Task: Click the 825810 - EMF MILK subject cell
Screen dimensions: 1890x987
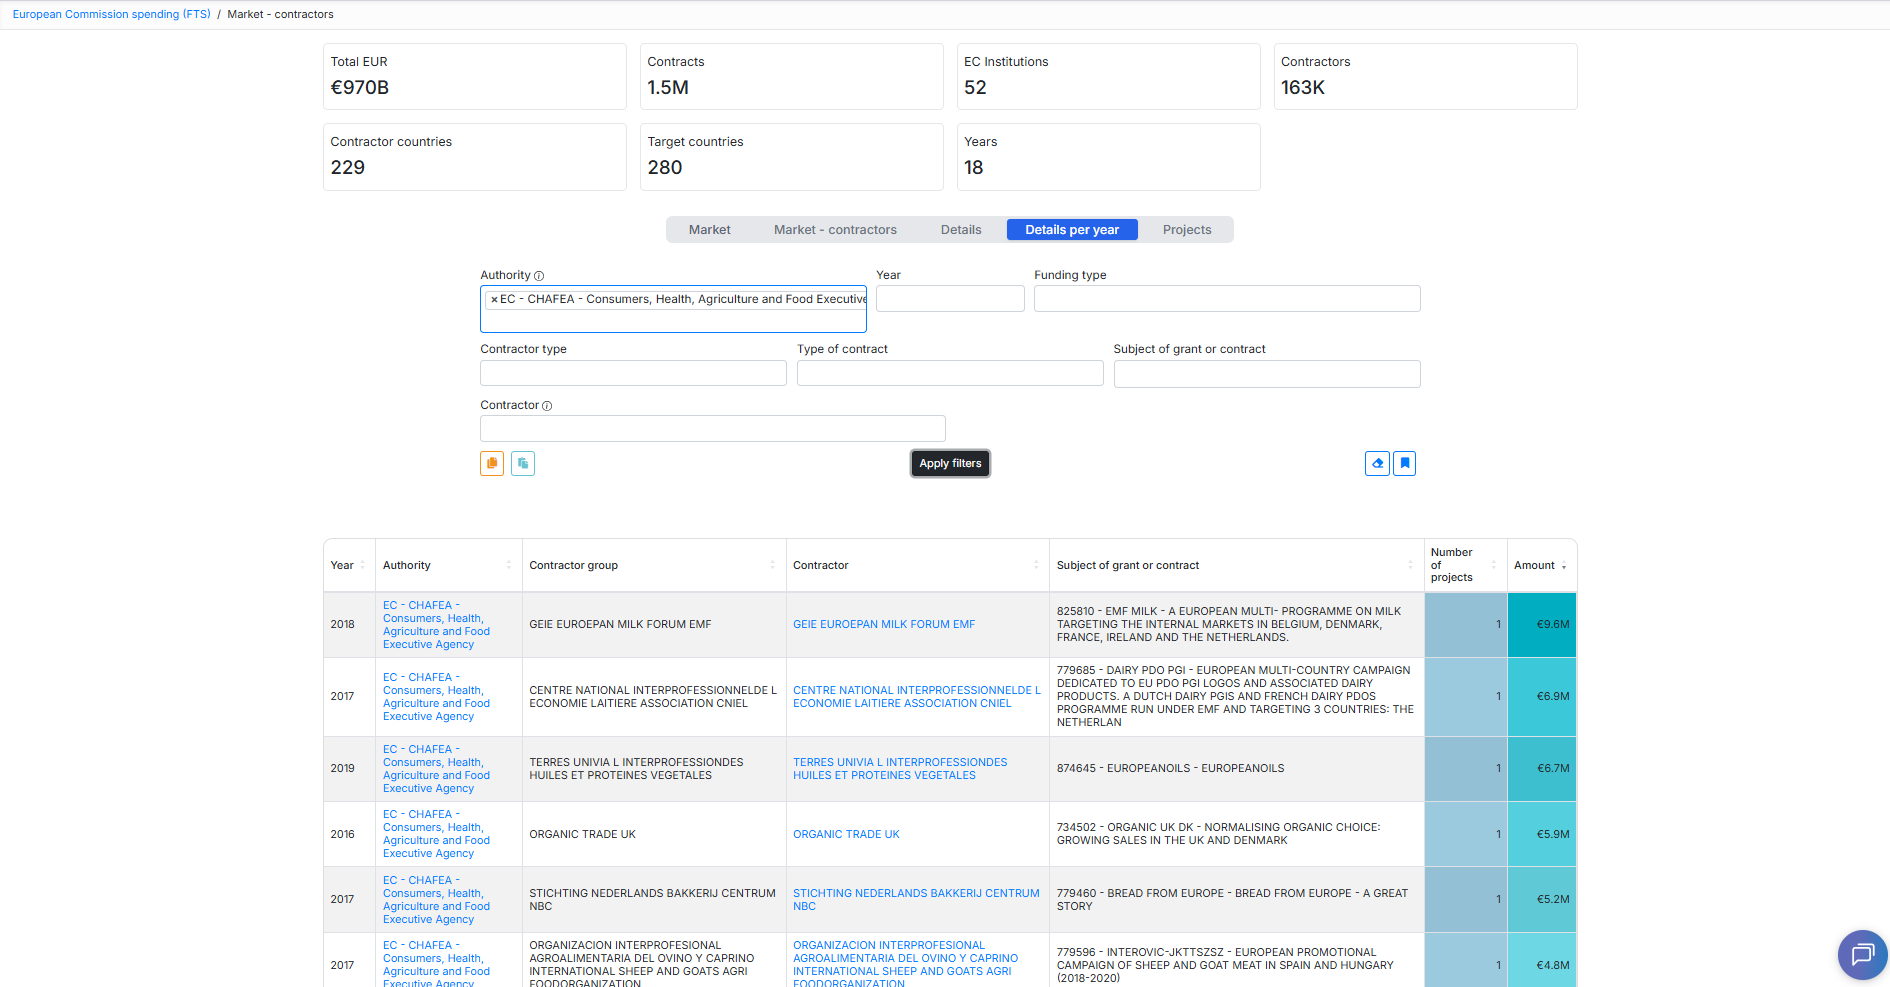Action: click(1237, 625)
